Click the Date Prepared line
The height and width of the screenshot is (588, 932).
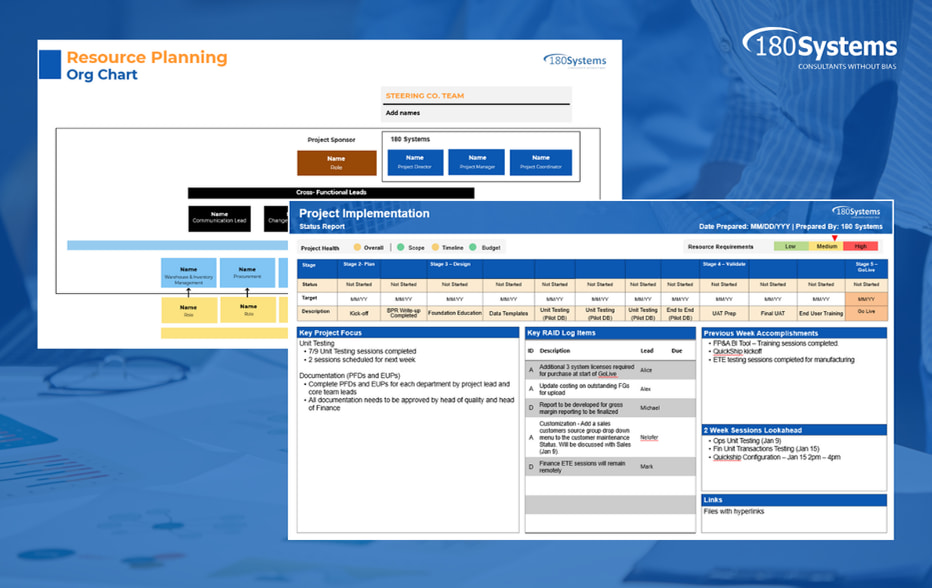point(791,227)
